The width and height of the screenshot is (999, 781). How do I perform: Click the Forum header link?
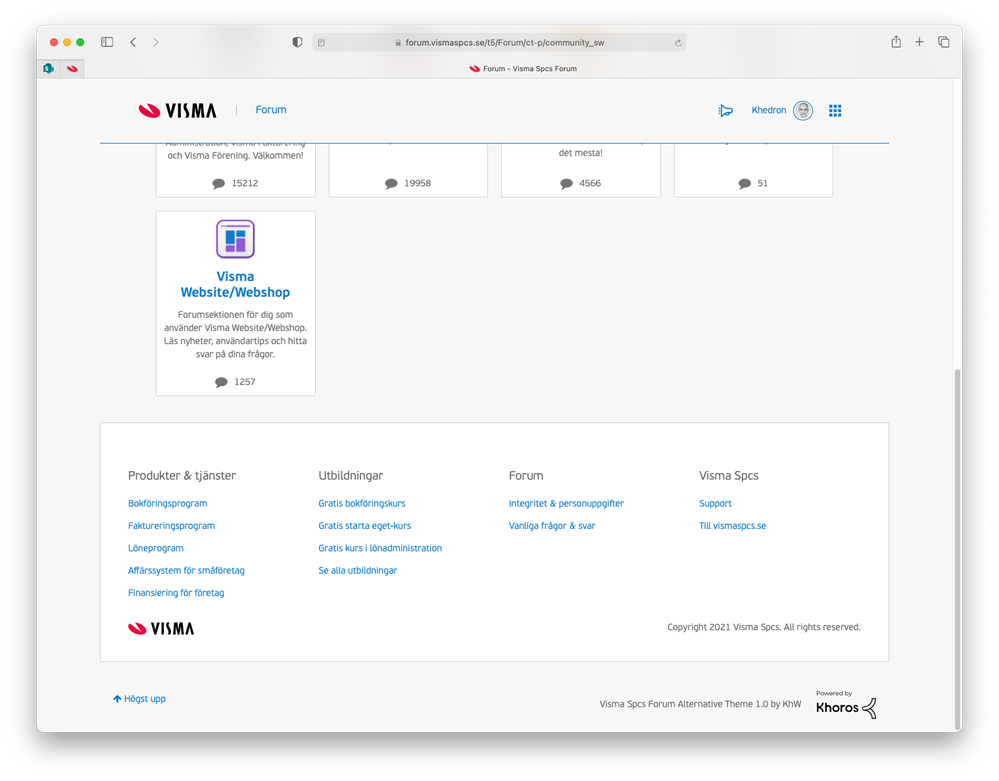coord(271,110)
